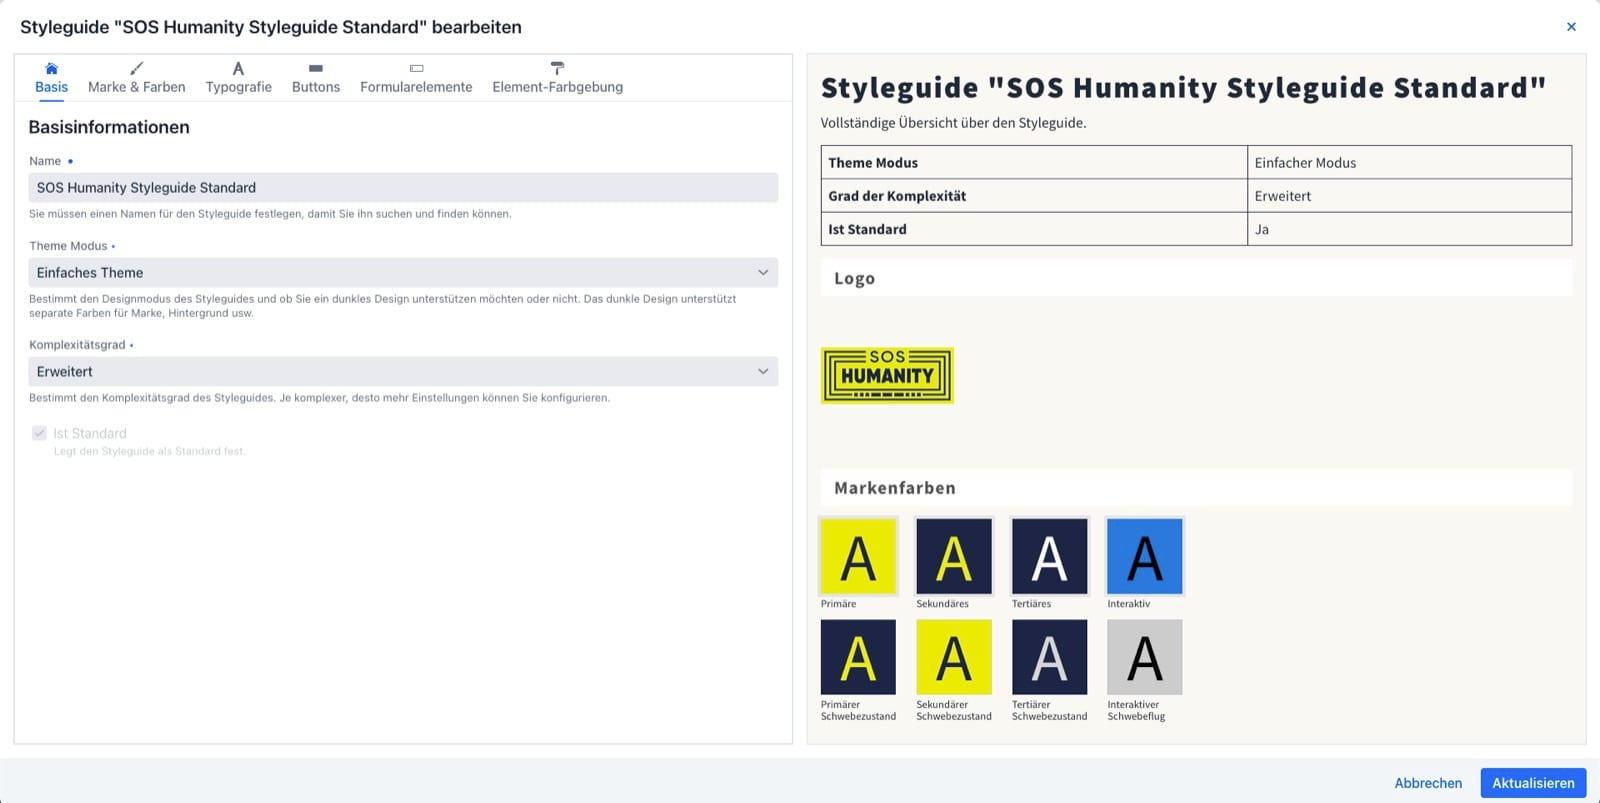Viewport: 1600px width, 803px height.
Task: Click the Name input field
Action: pos(403,188)
